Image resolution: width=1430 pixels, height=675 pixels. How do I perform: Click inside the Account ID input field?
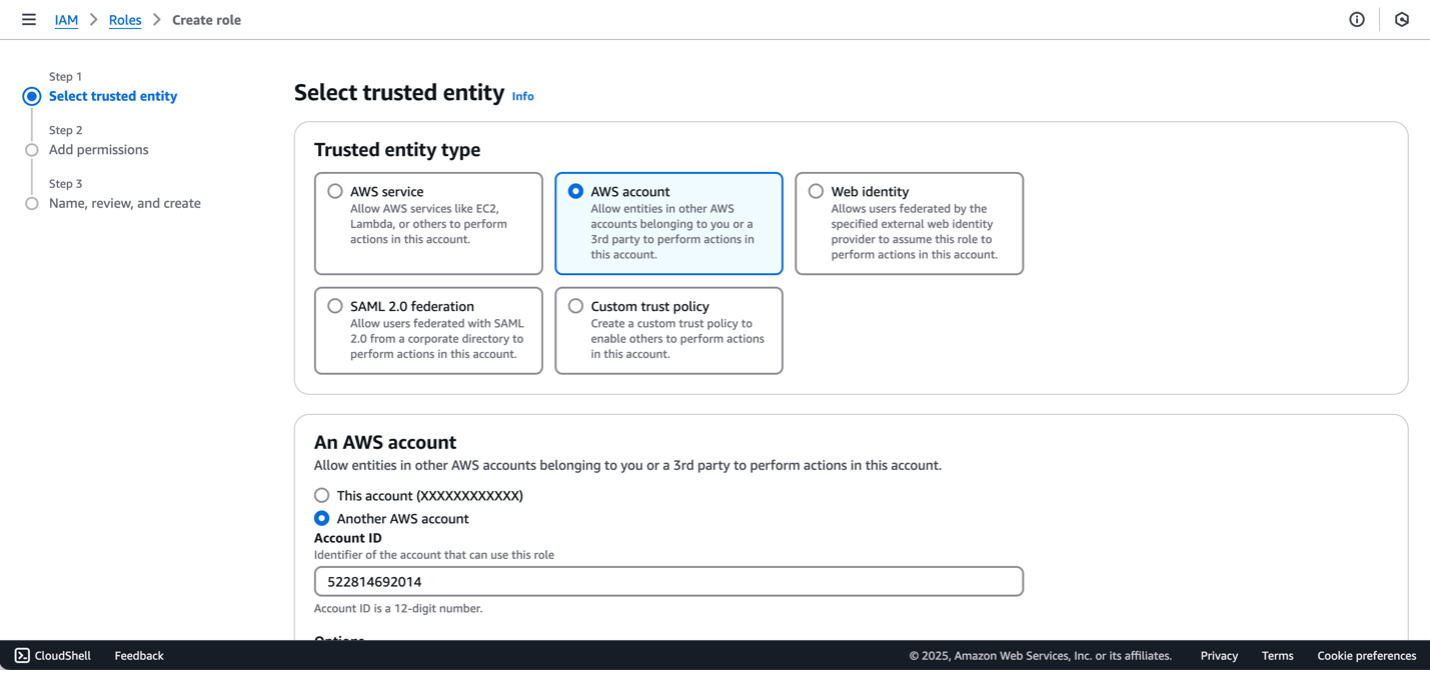pos(668,581)
